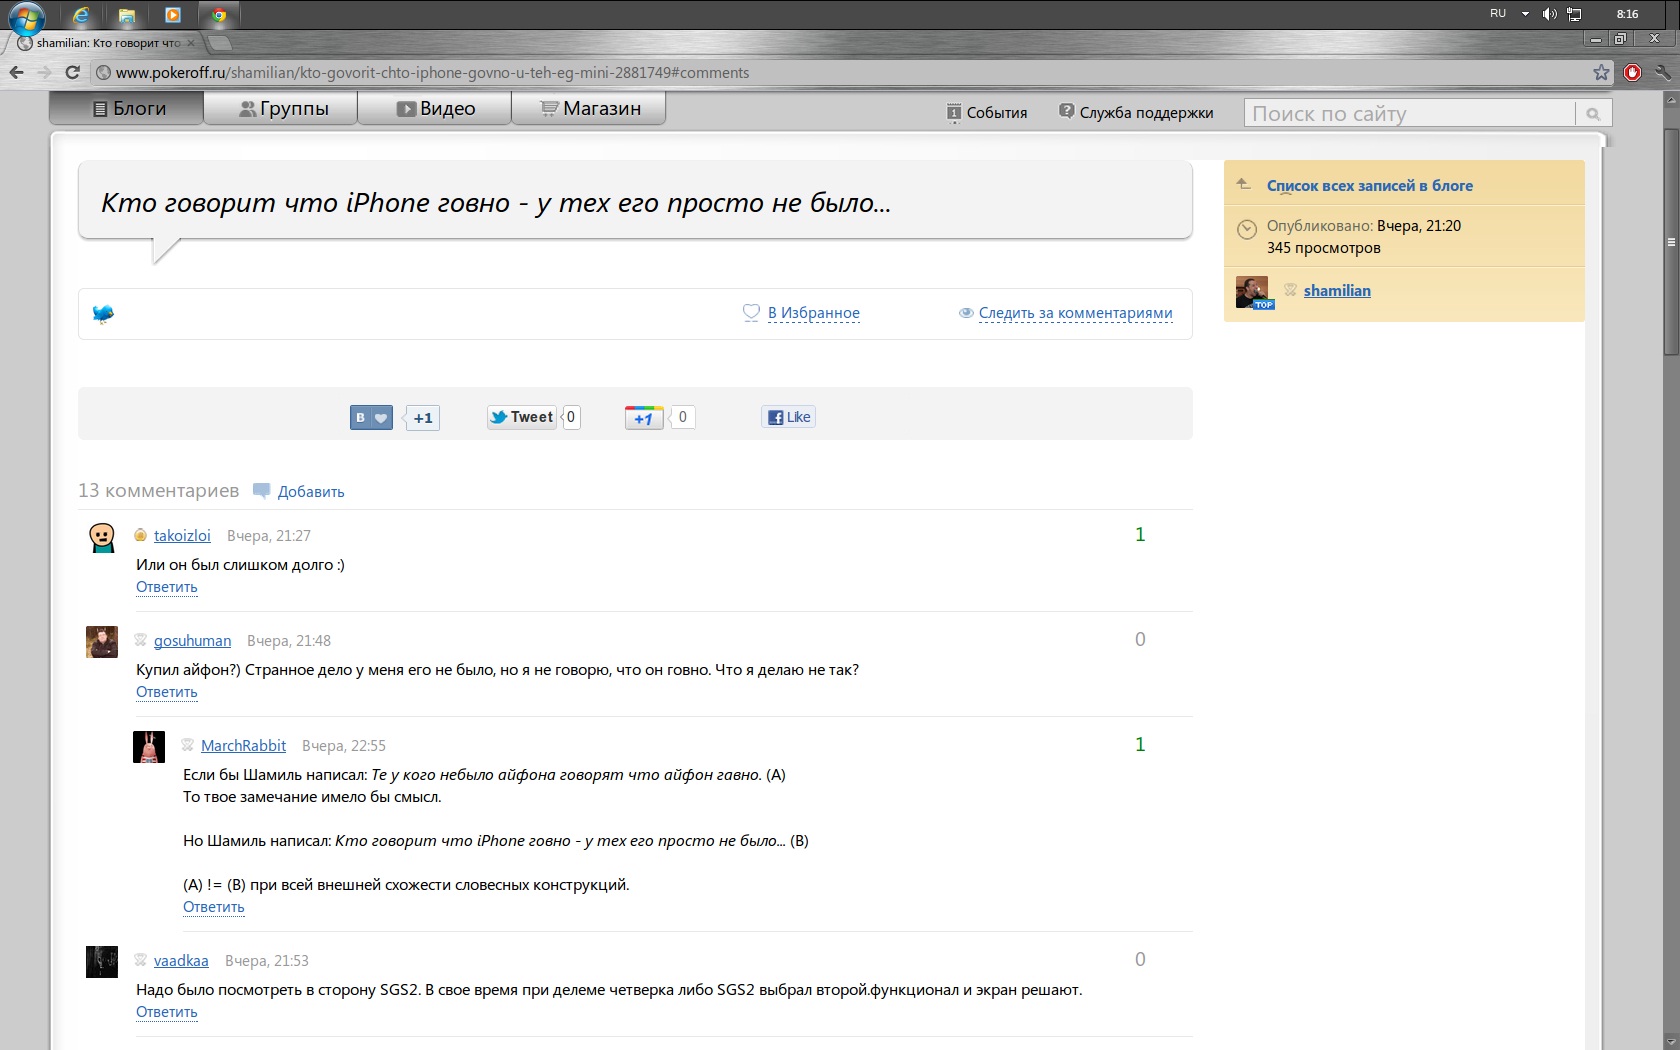Image resolution: width=1680 pixels, height=1050 pixels.
Task: Click the blue bird icon under the post
Action: 103,314
